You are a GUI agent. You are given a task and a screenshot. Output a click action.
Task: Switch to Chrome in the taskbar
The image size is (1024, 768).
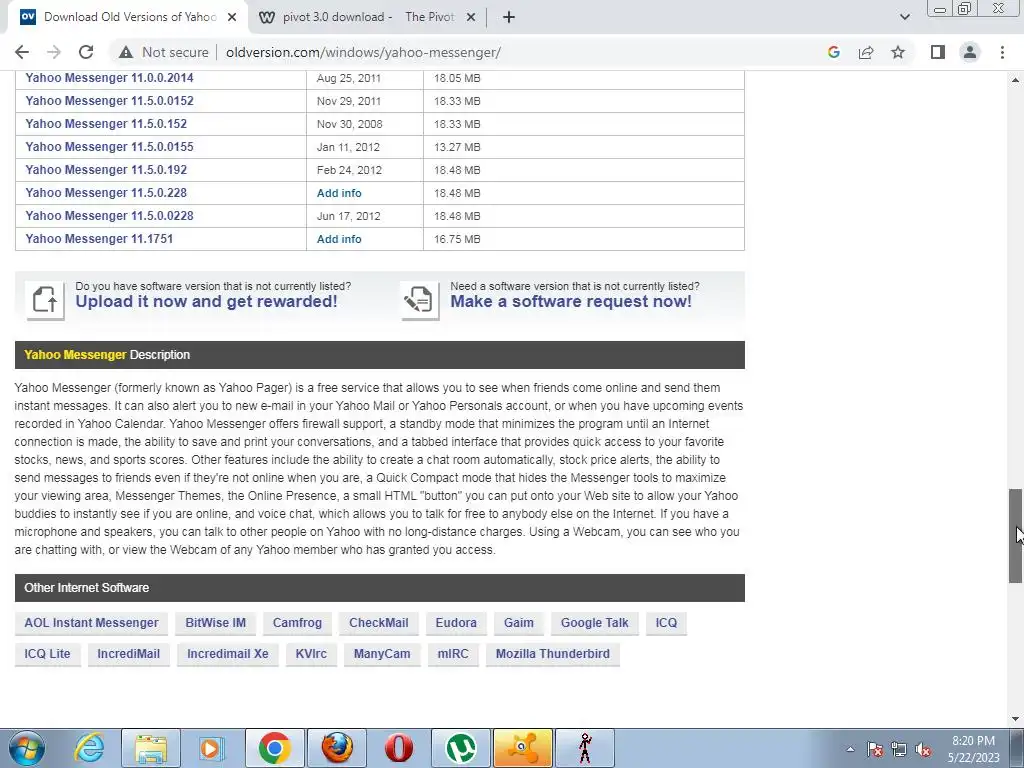point(274,748)
